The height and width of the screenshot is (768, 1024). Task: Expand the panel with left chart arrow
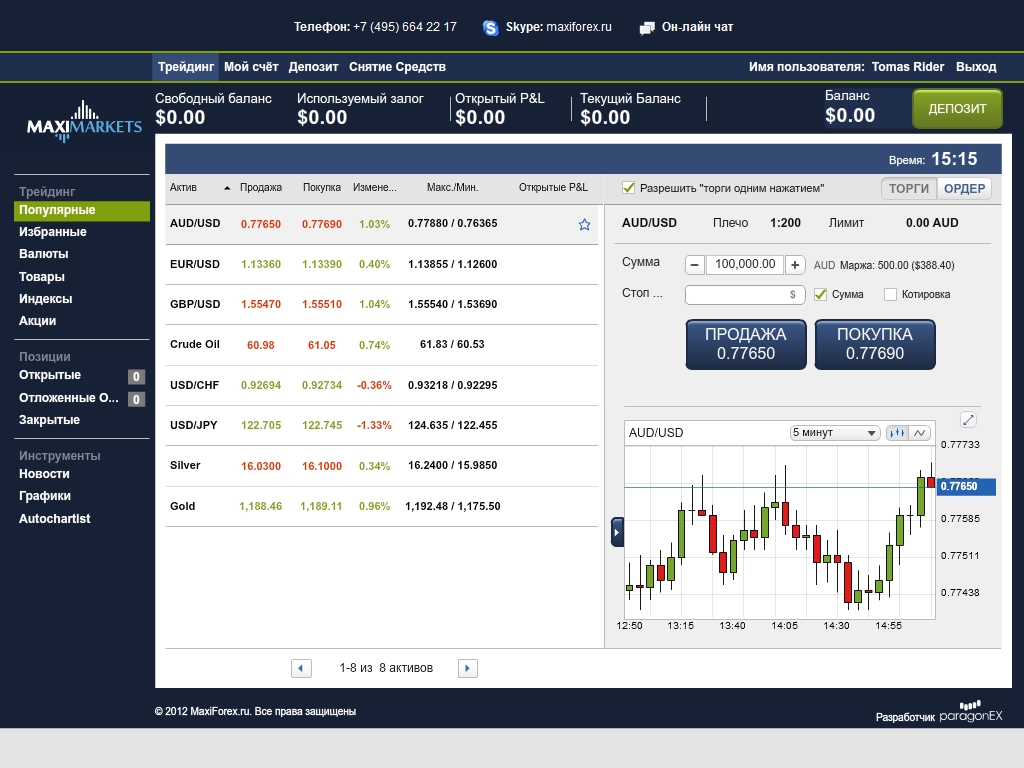click(x=617, y=532)
